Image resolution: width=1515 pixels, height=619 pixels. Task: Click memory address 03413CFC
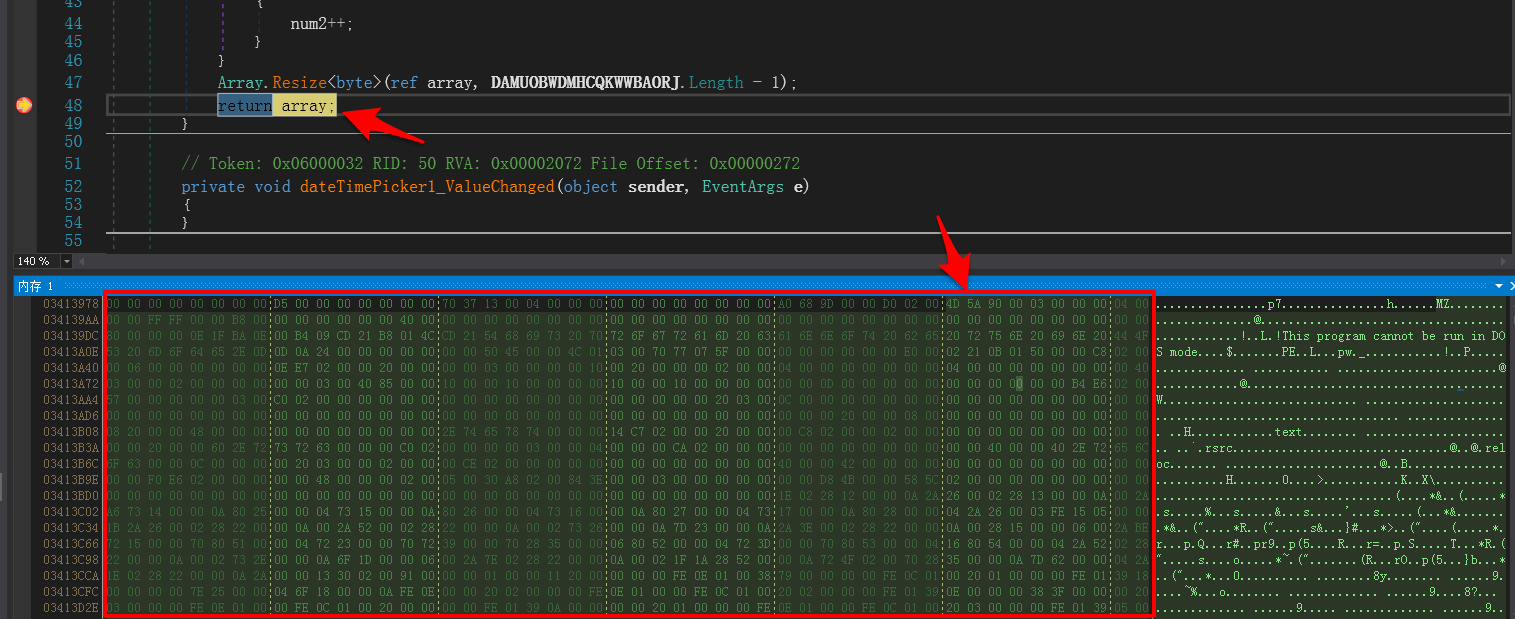[71, 592]
